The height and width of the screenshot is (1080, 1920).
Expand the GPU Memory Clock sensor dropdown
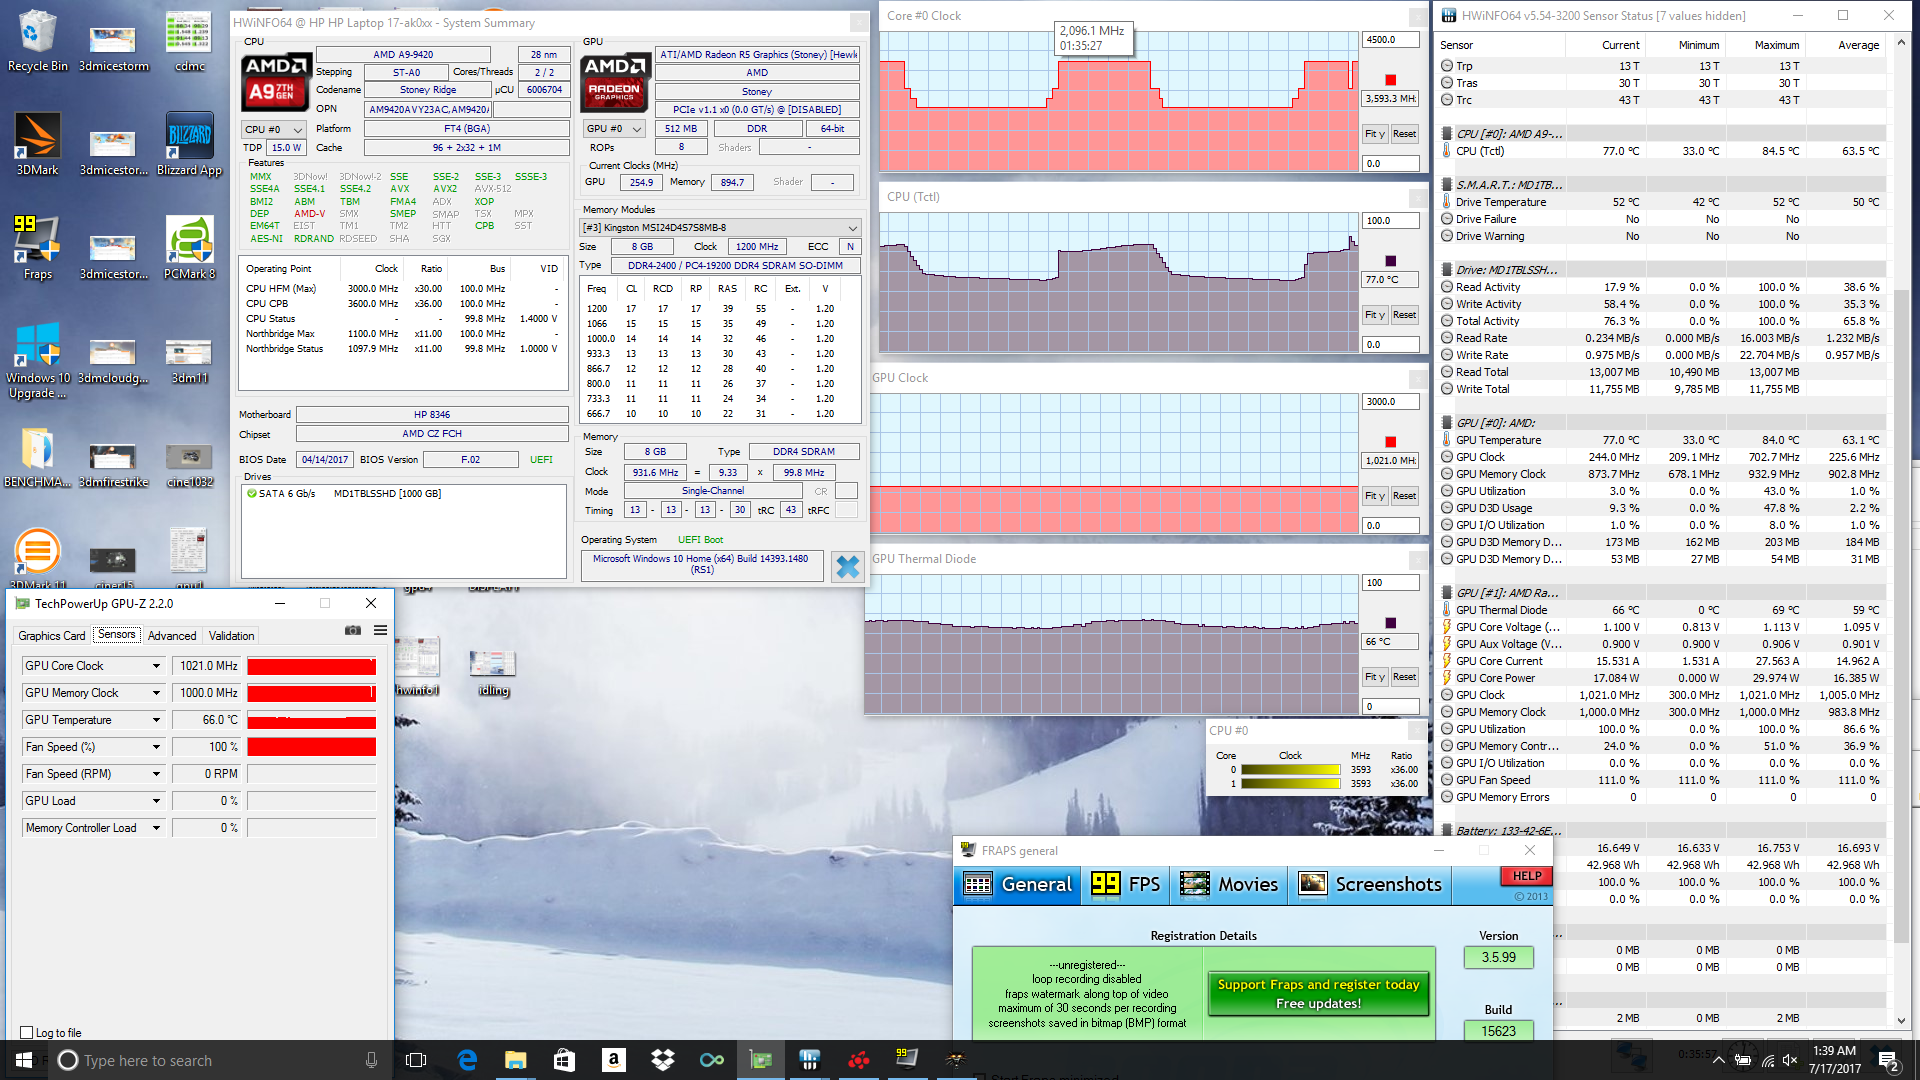156,693
